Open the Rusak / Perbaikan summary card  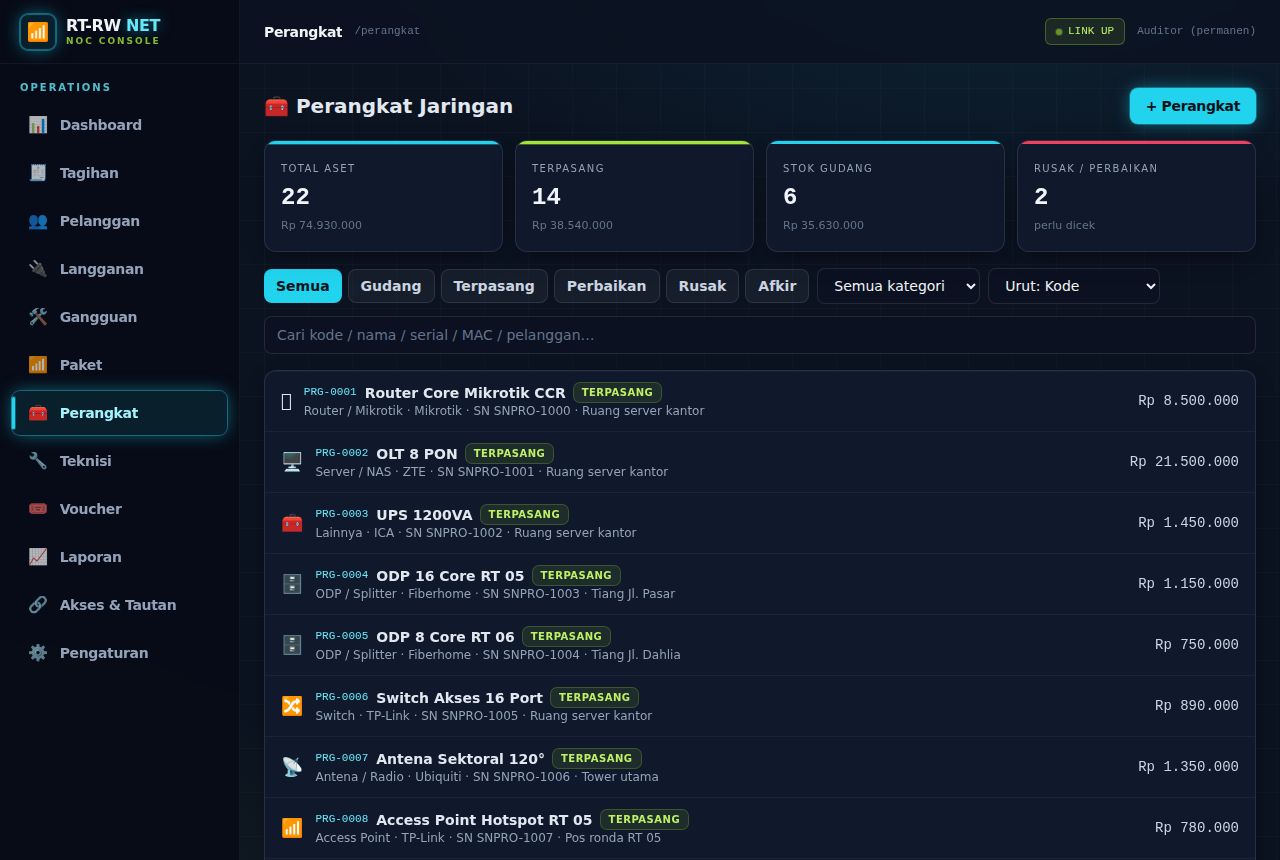[1136, 196]
